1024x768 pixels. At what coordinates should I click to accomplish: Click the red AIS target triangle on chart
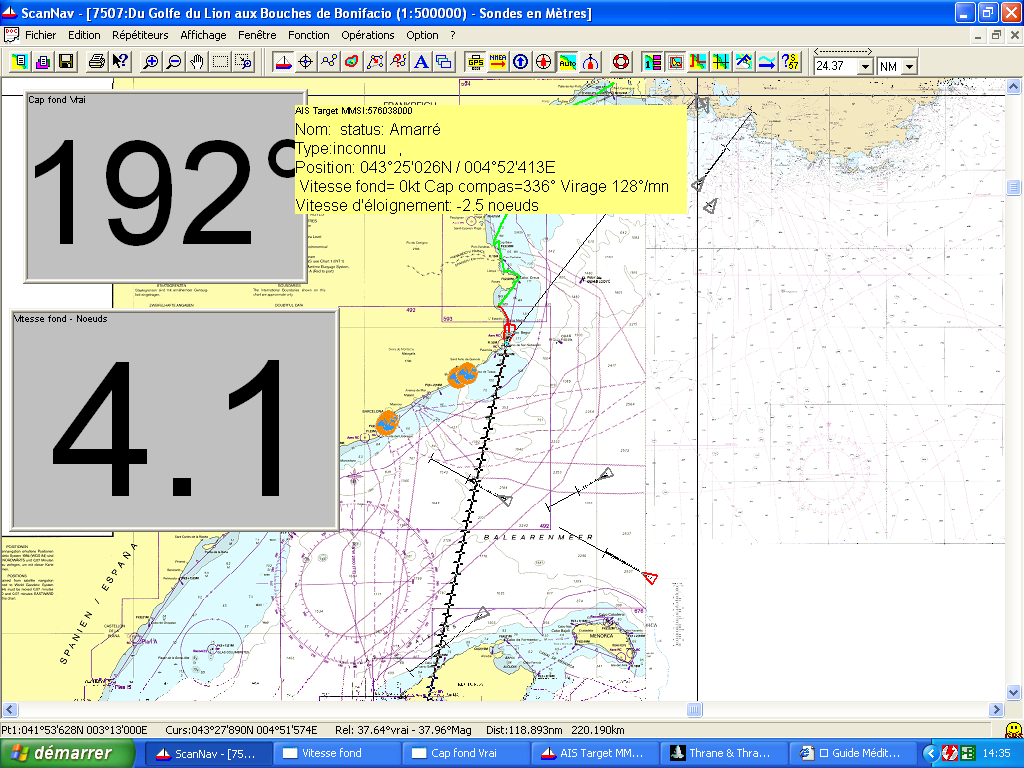650,577
